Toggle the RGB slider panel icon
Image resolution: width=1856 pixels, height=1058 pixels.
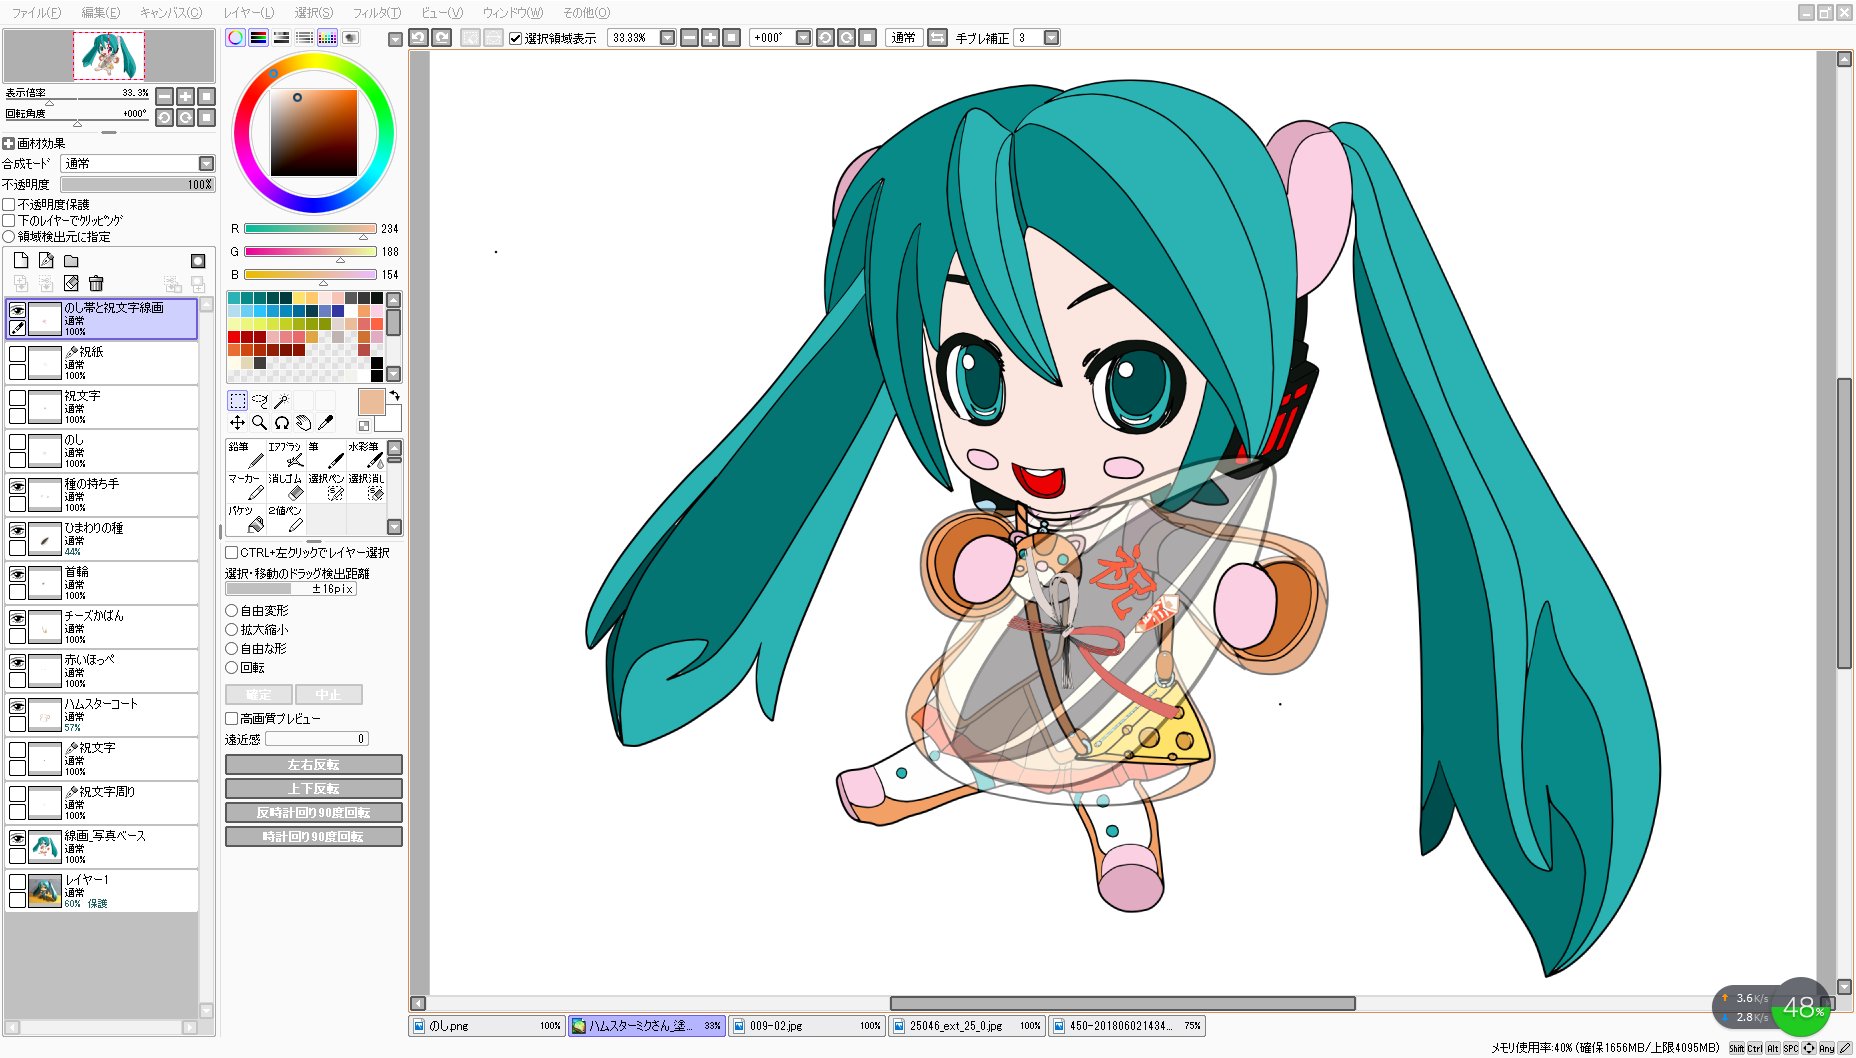coord(258,38)
